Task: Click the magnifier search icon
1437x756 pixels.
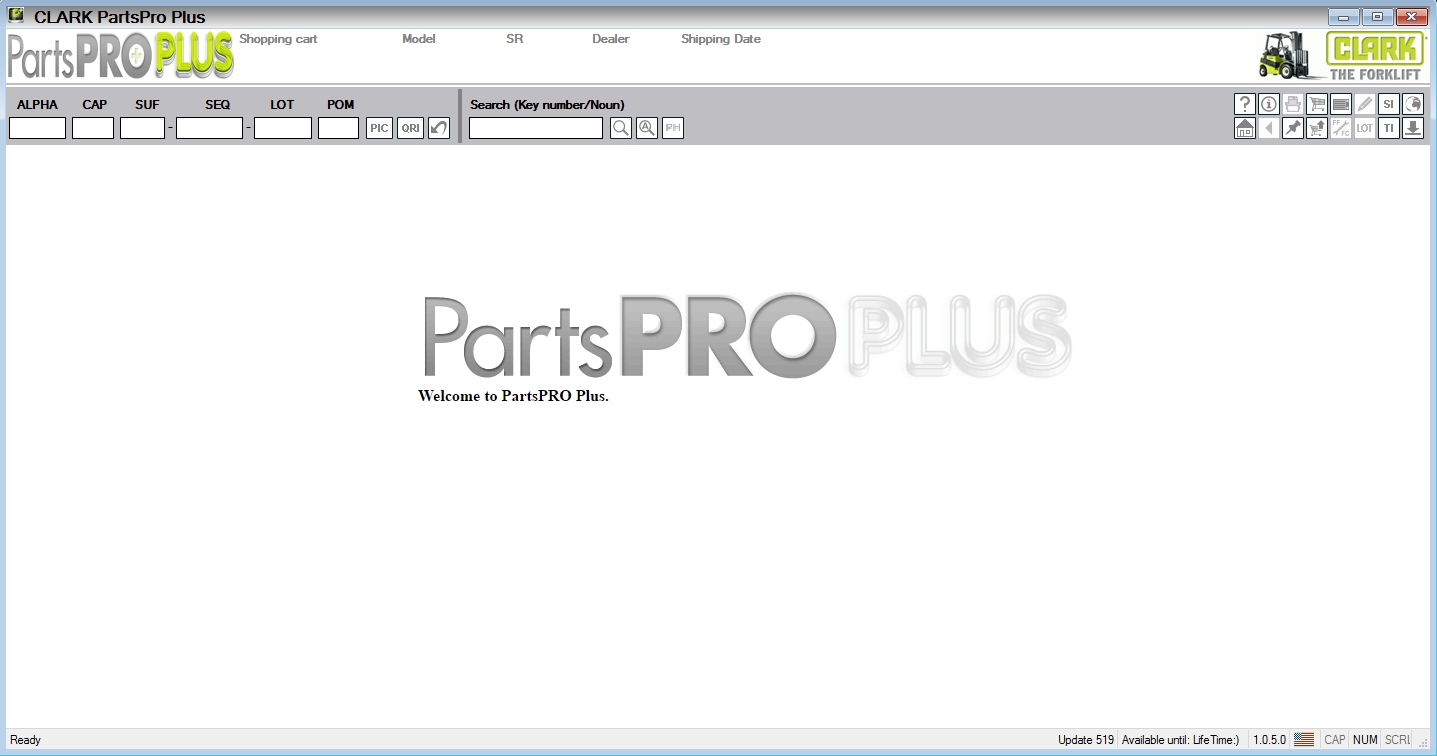Action: pos(621,128)
